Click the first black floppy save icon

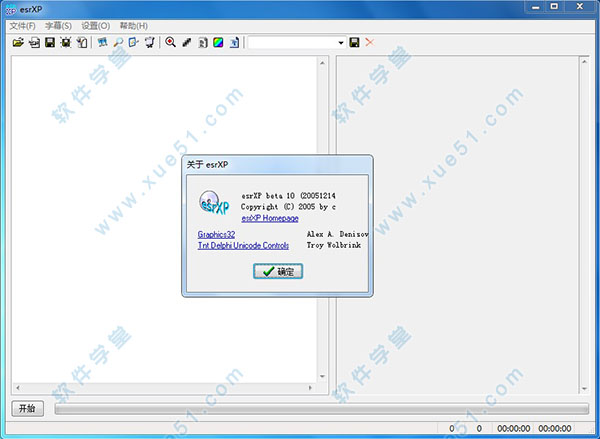click(50, 42)
